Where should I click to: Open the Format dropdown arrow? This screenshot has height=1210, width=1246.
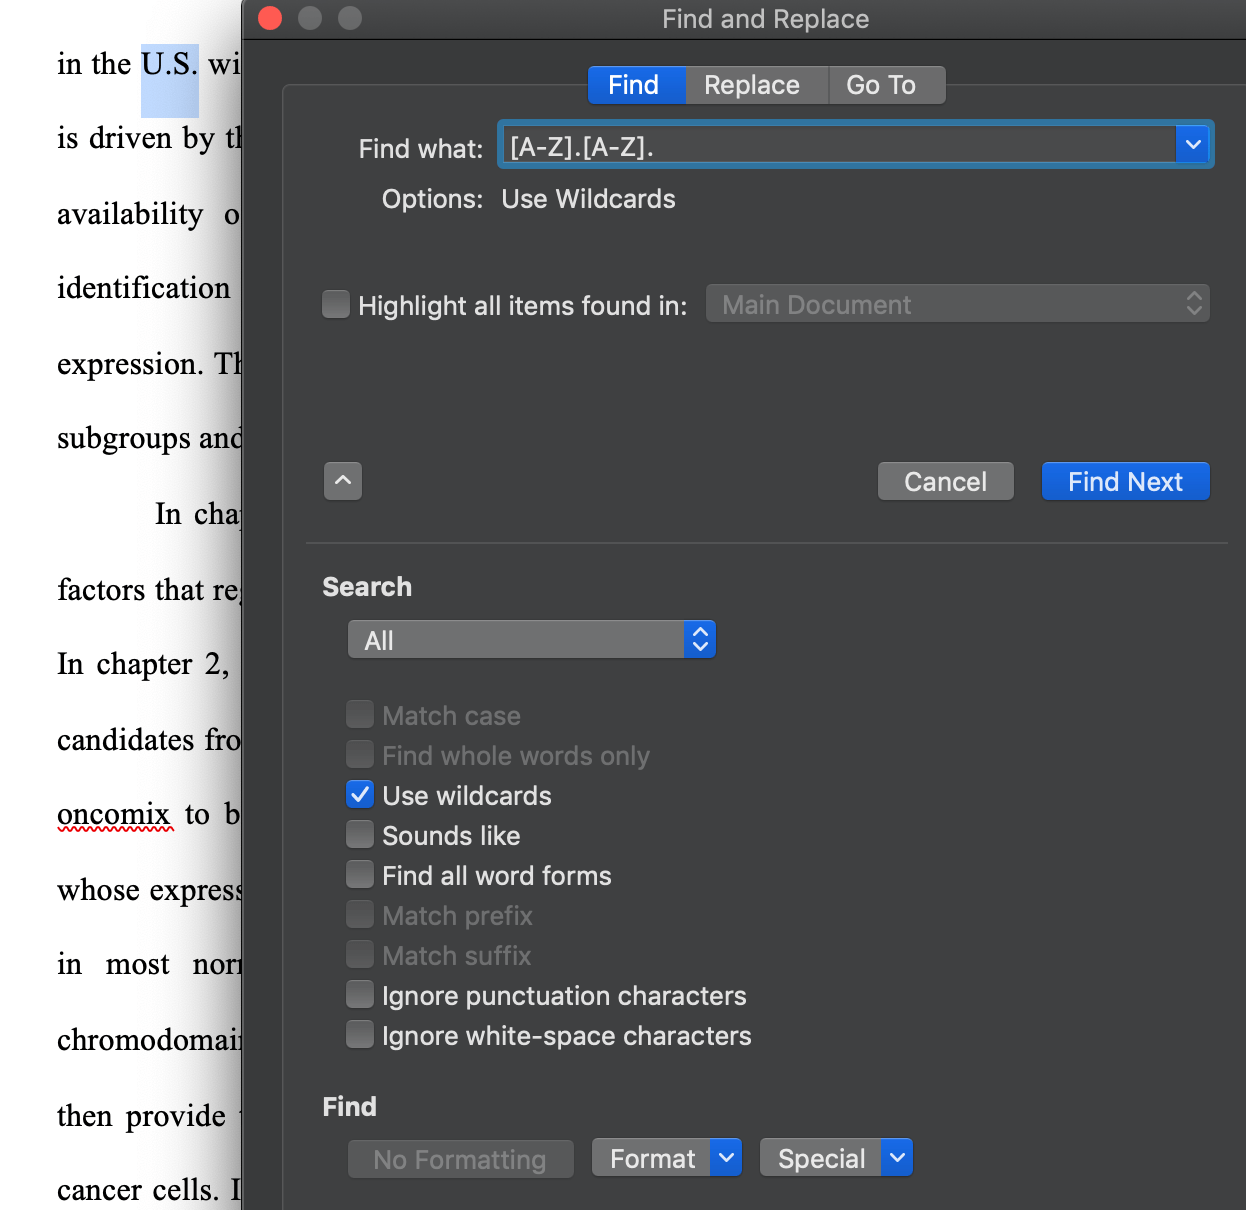727,1158
